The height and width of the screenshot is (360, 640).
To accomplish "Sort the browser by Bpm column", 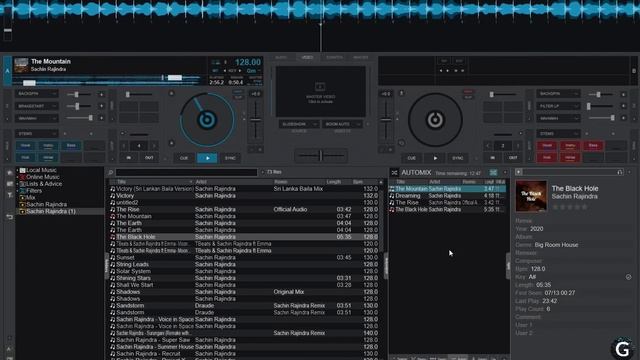I will click(358, 182).
